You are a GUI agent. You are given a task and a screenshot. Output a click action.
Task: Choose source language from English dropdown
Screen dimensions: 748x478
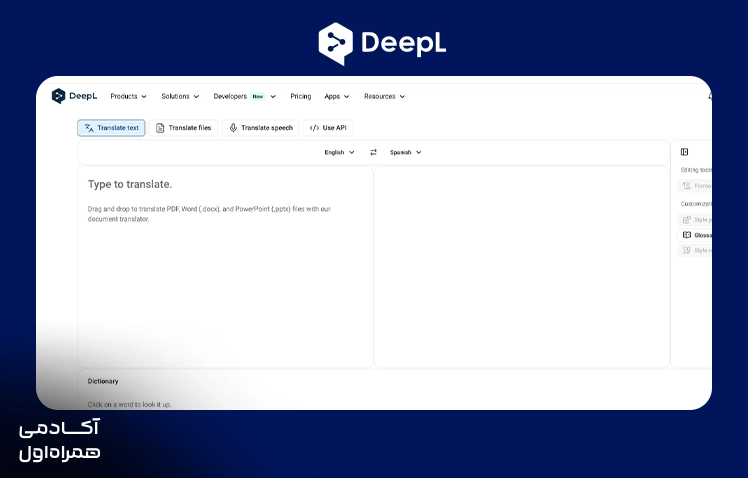(339, 152)
